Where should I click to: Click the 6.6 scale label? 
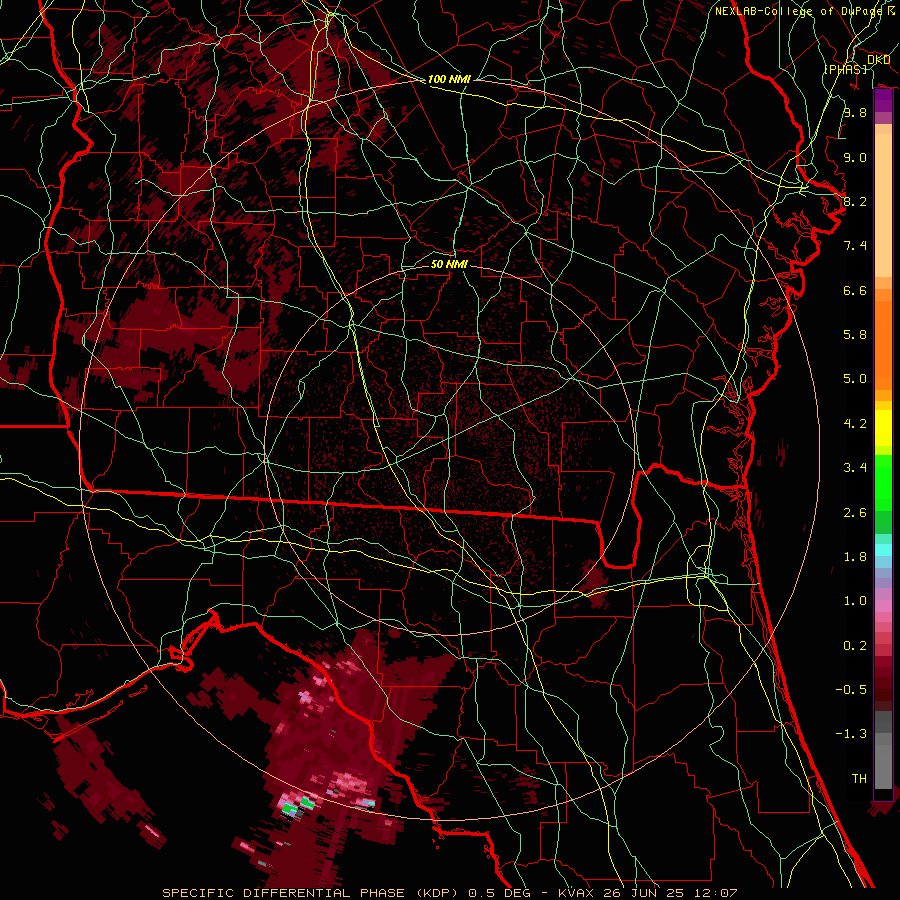tap(855, 290)
